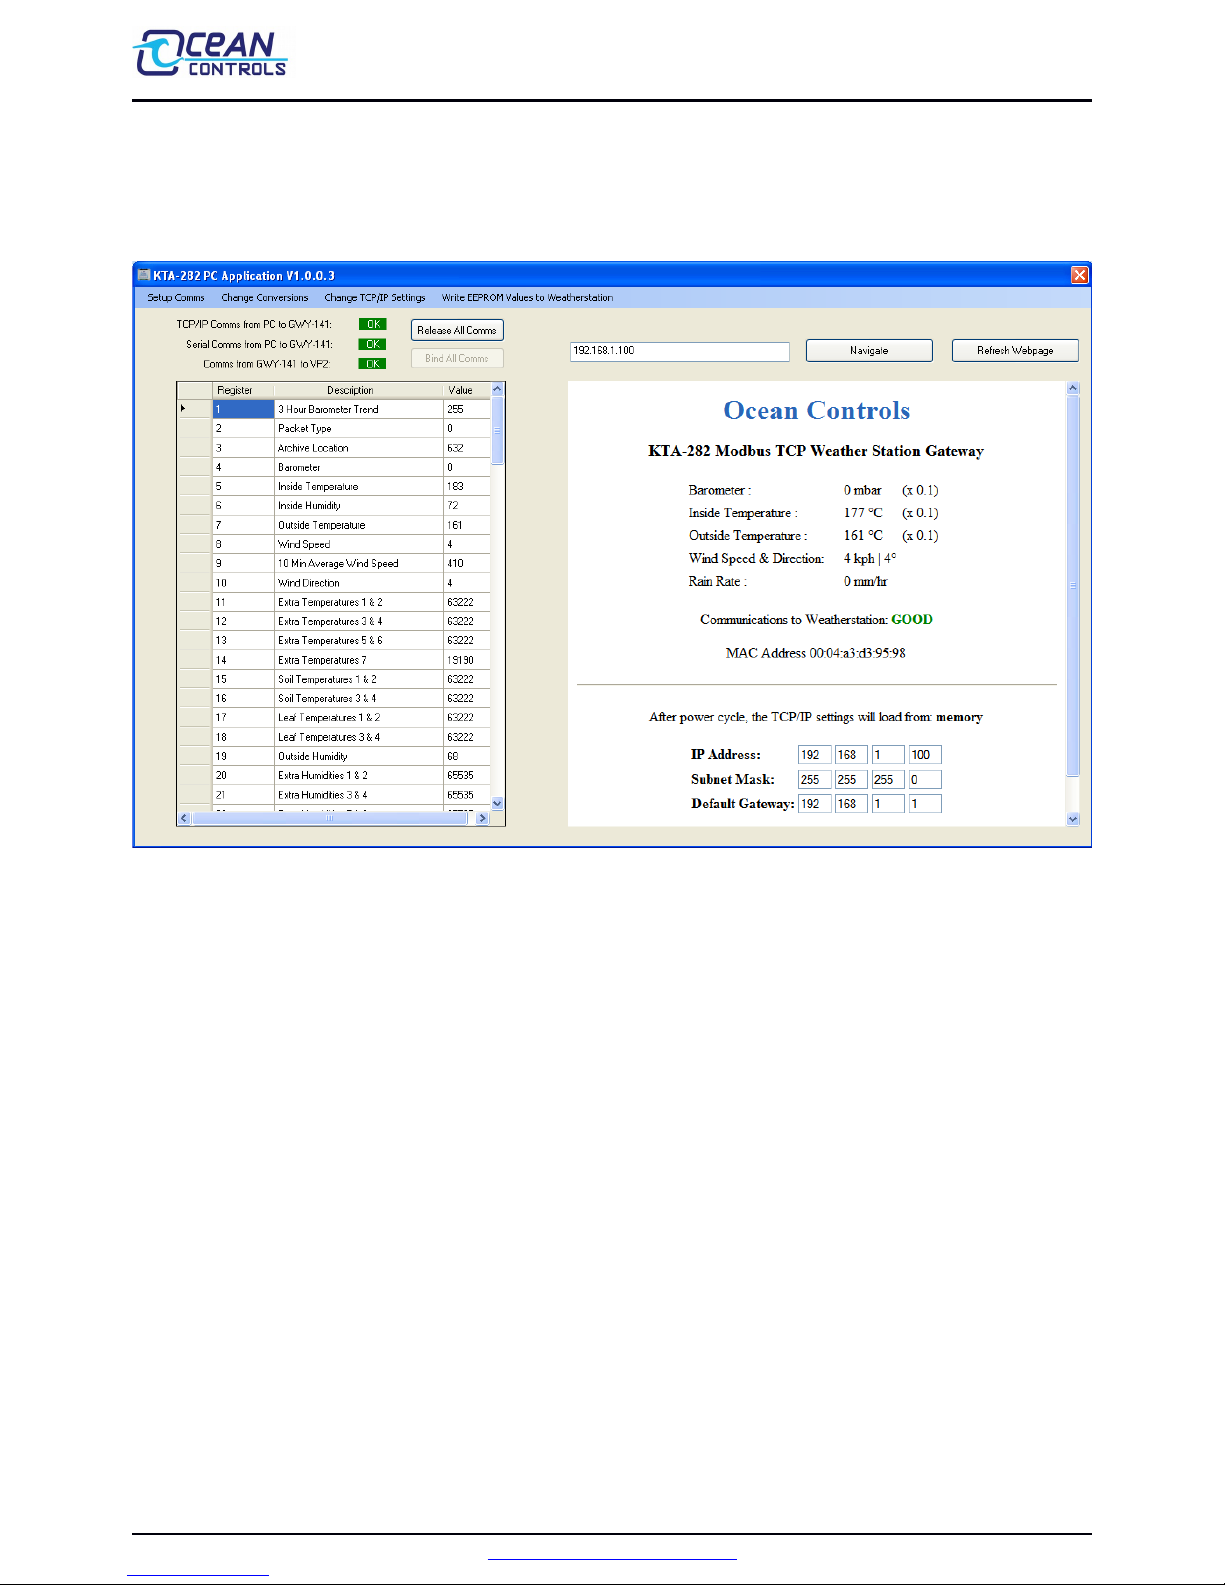The height and width of the screenshot is (1585, 1225).
Task: Select the 'Extra Temperatures 7' row
Action: pos(334,660)
